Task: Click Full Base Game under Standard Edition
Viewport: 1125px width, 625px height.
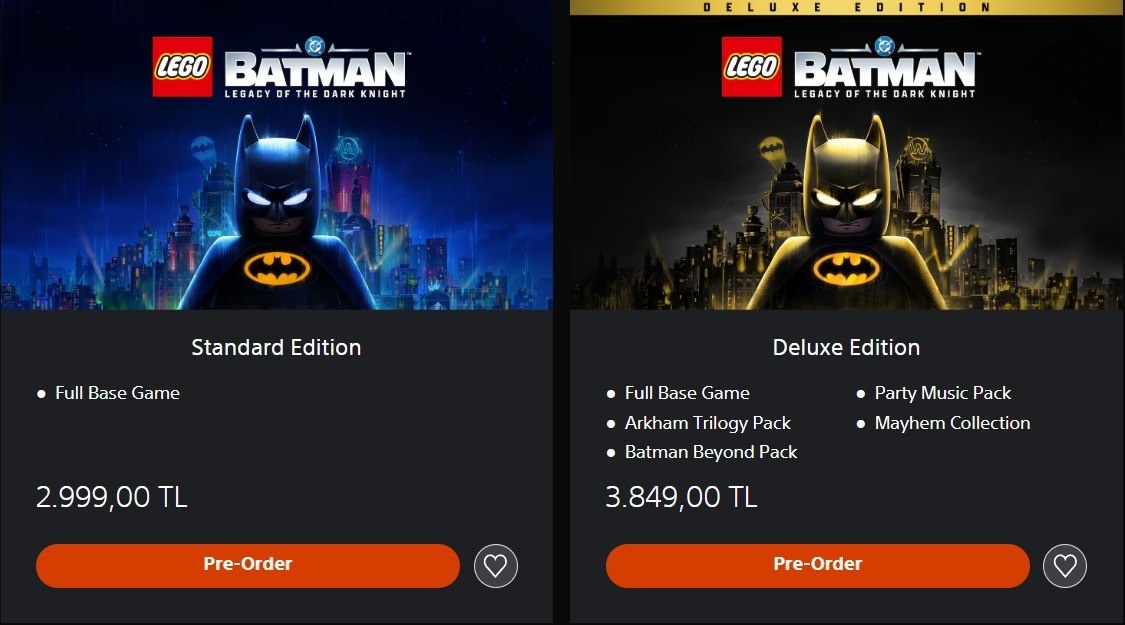Action: [x=117, y=393]
